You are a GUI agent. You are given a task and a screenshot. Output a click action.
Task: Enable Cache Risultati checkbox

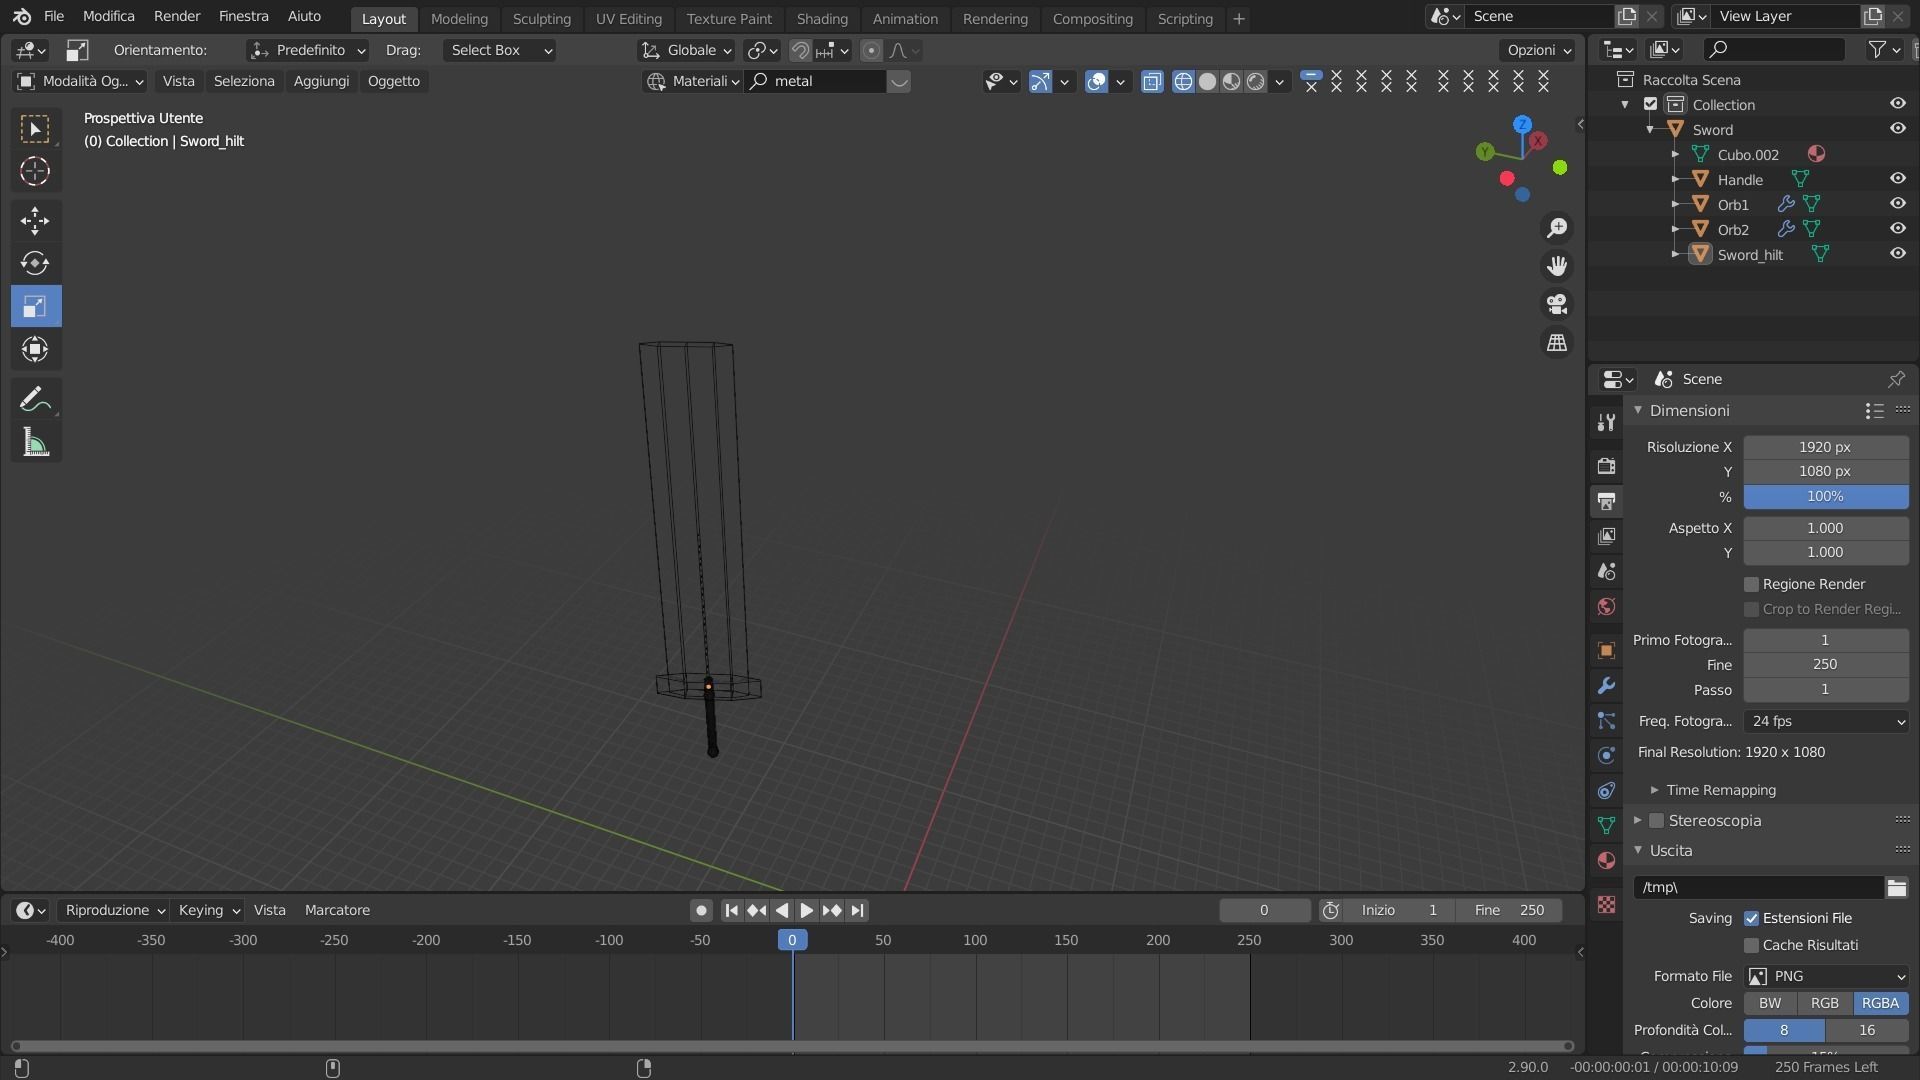[x=1751, y=945]
